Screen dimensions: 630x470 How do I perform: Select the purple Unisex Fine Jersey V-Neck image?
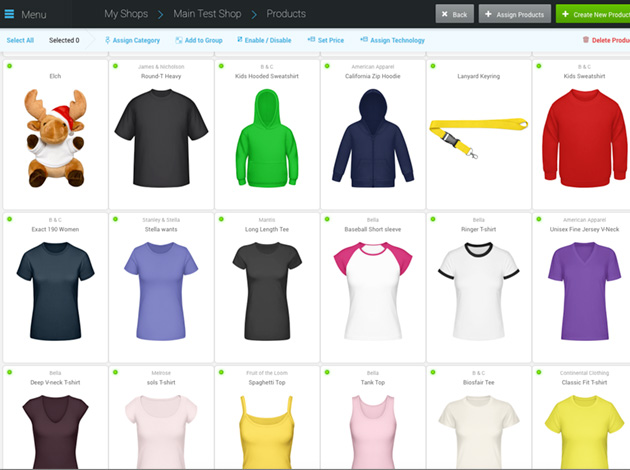point(585,291)
